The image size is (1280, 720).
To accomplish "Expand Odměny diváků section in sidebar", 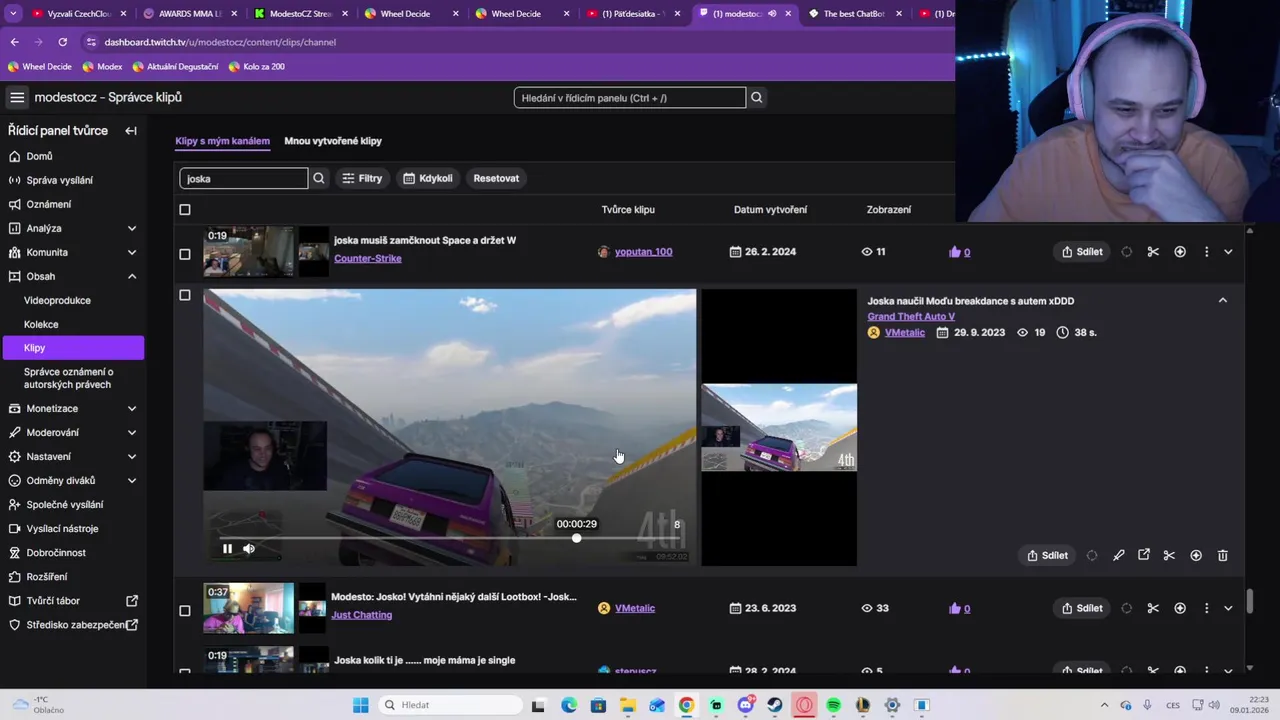I will [131, 480].
